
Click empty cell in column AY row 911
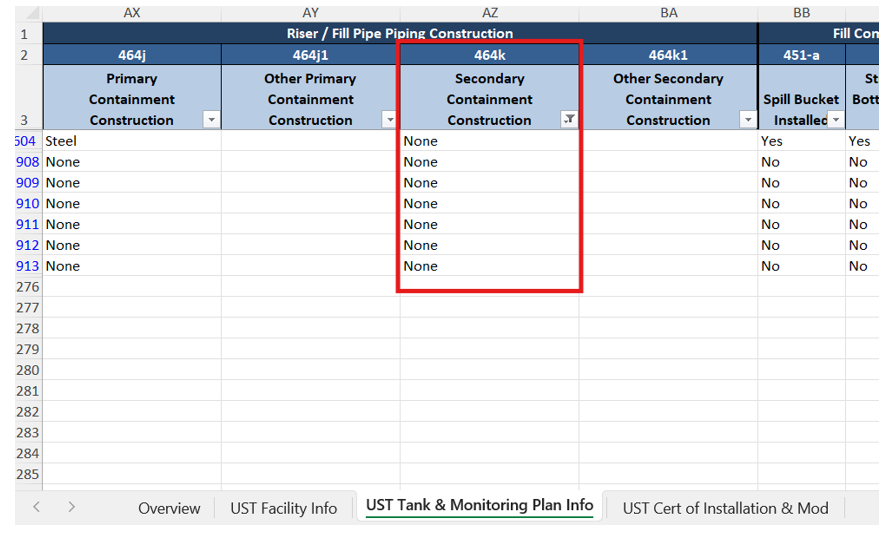point(311,224)
